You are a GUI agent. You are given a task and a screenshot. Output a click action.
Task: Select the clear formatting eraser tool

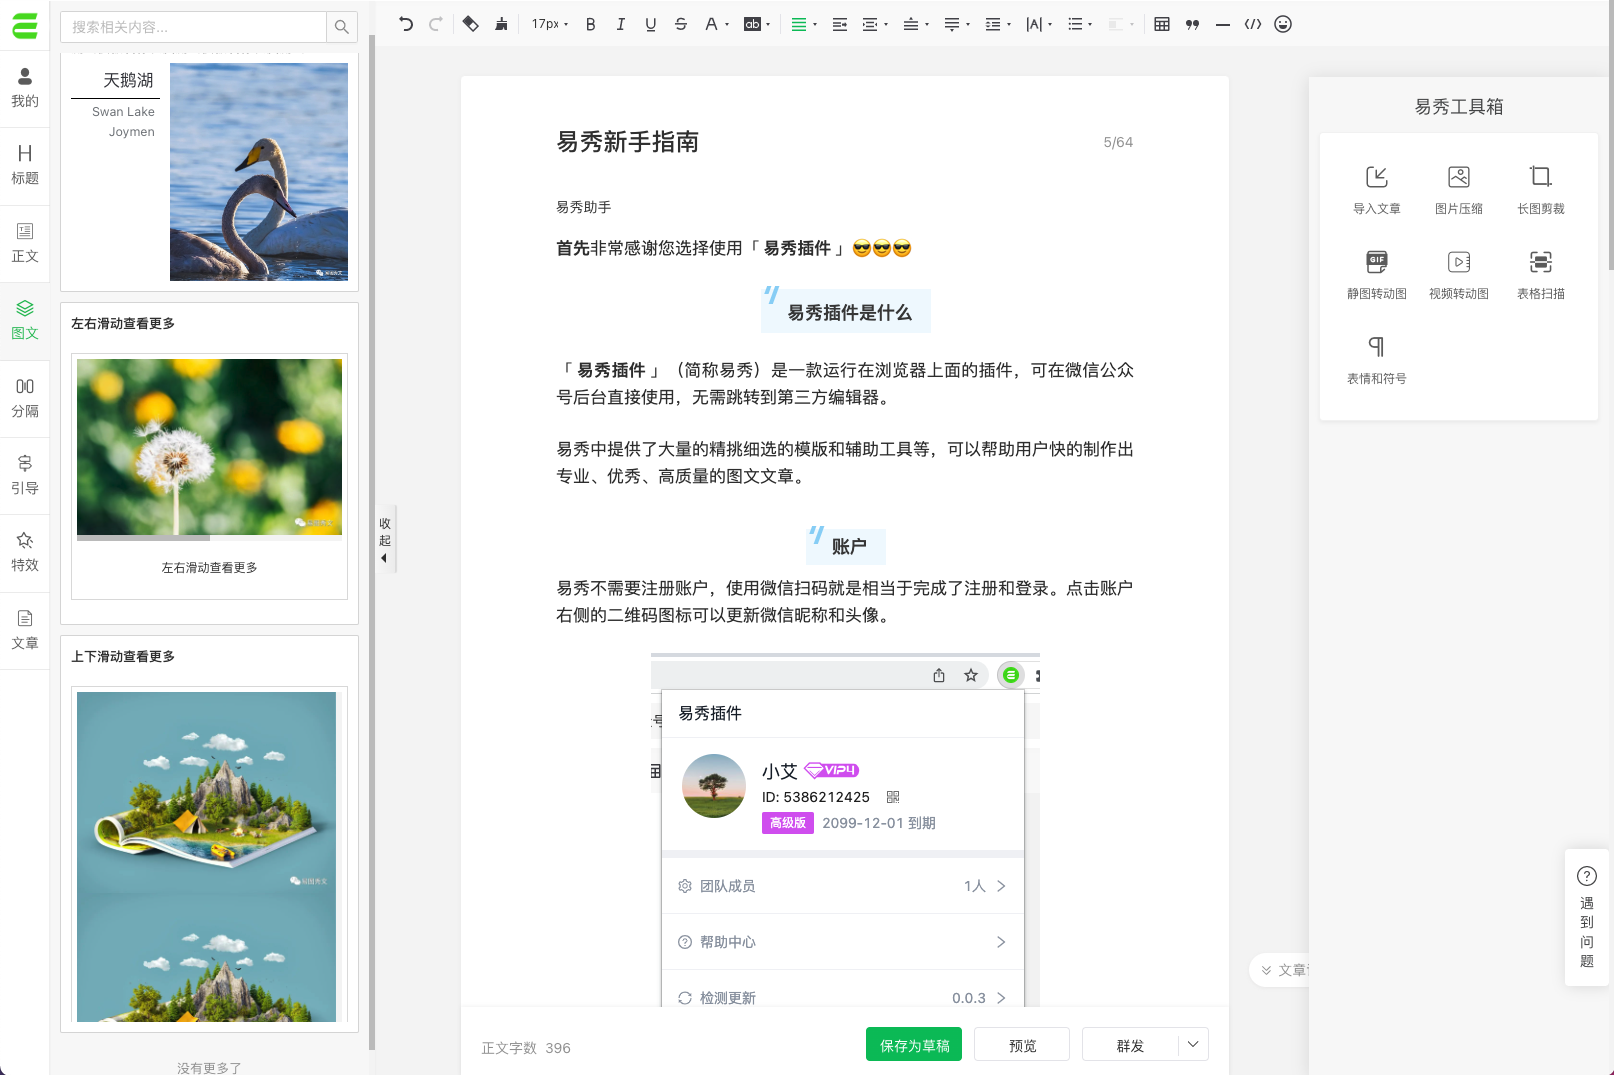coord(470,24)
